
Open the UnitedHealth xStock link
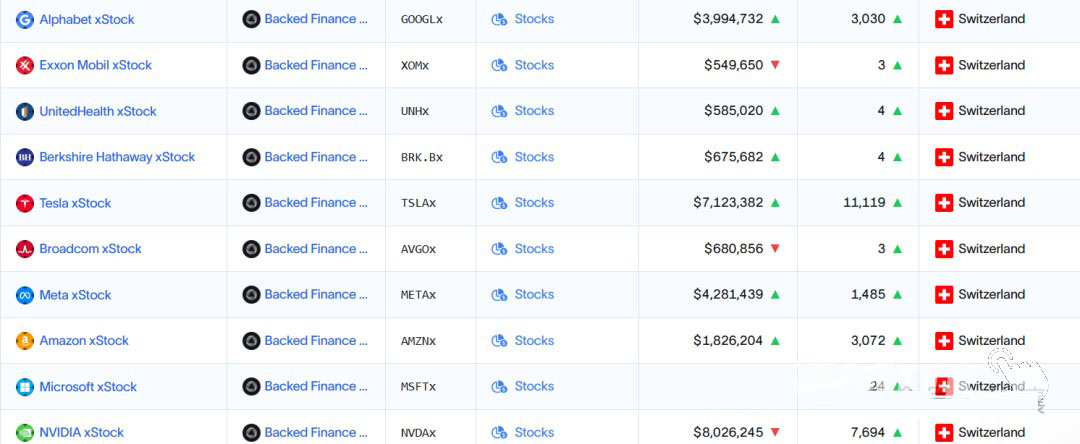98,111
